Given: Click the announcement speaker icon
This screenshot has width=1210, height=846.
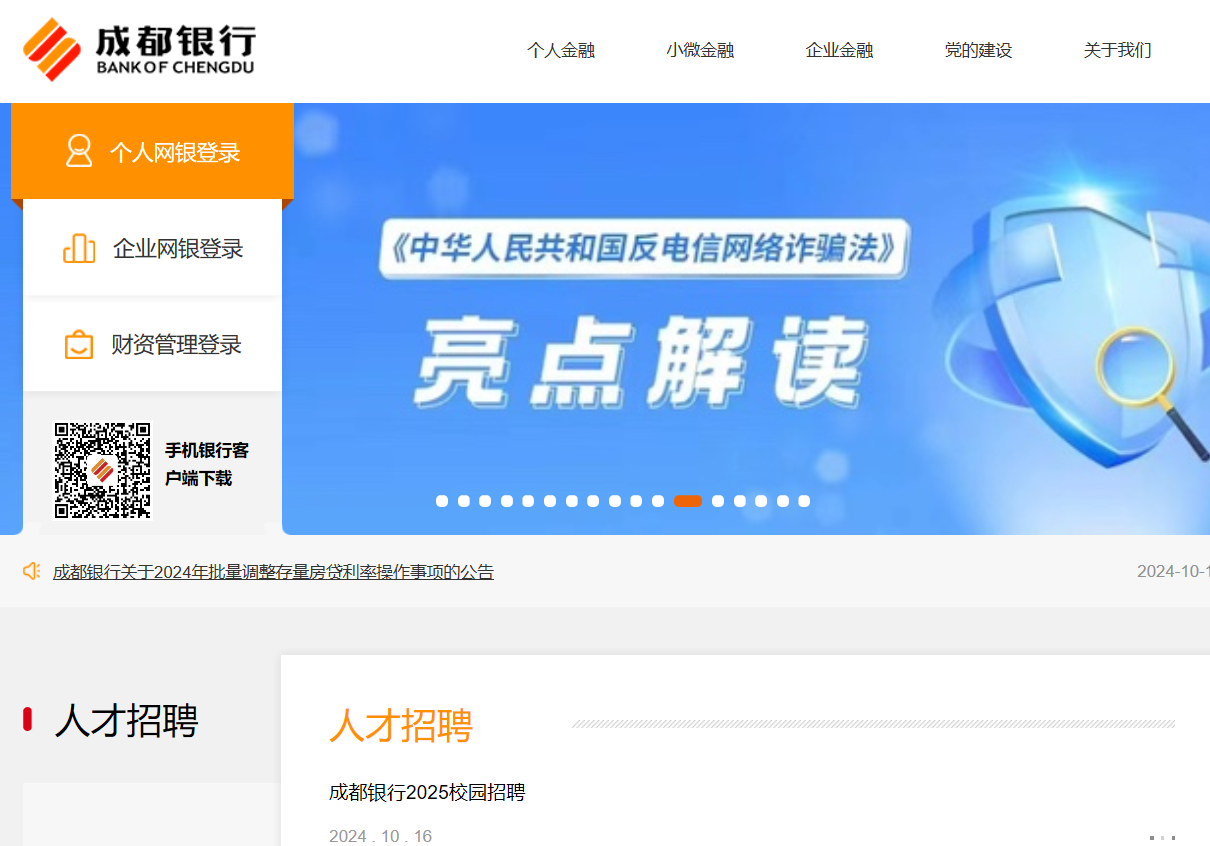Looking at the screenshot, I should click(31, 571).
